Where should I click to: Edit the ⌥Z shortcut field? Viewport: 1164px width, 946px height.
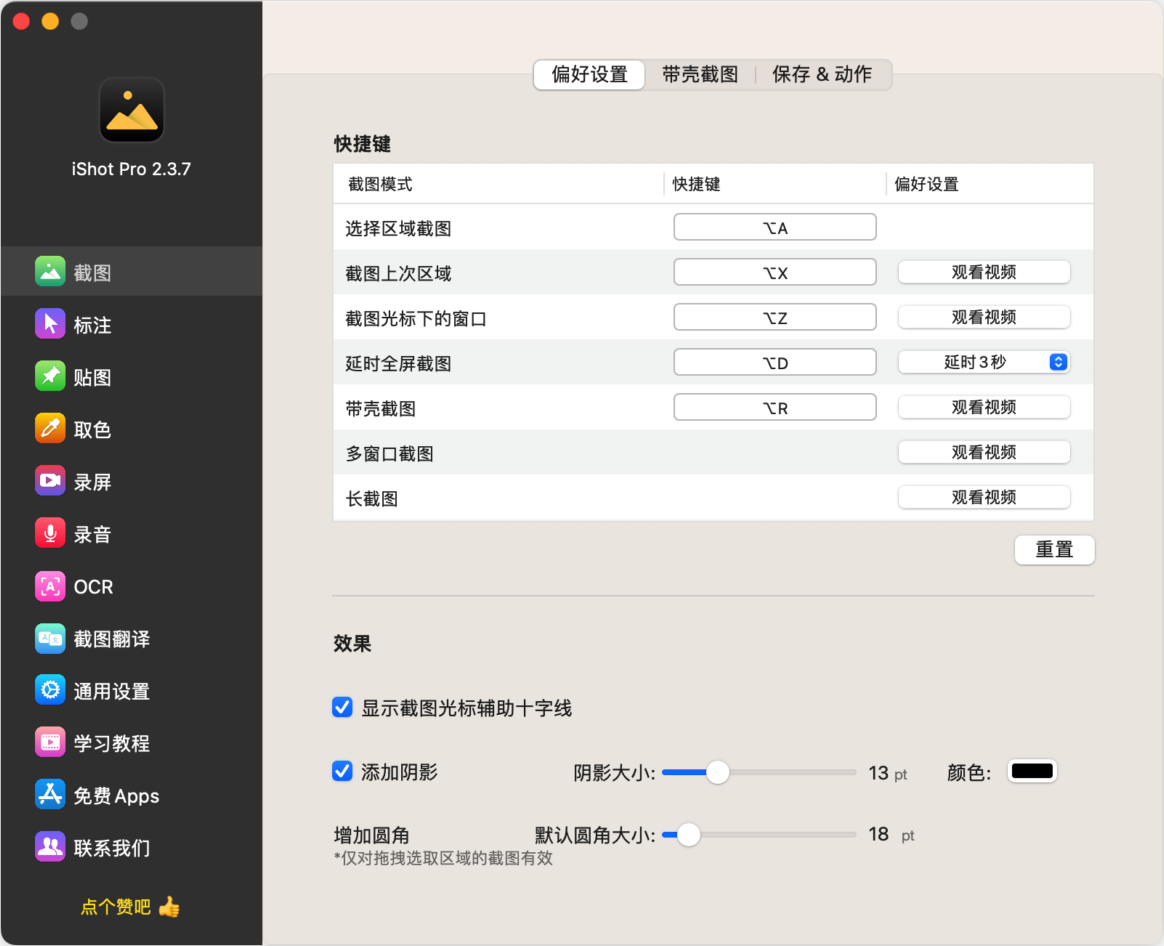(x=775, y=318)
